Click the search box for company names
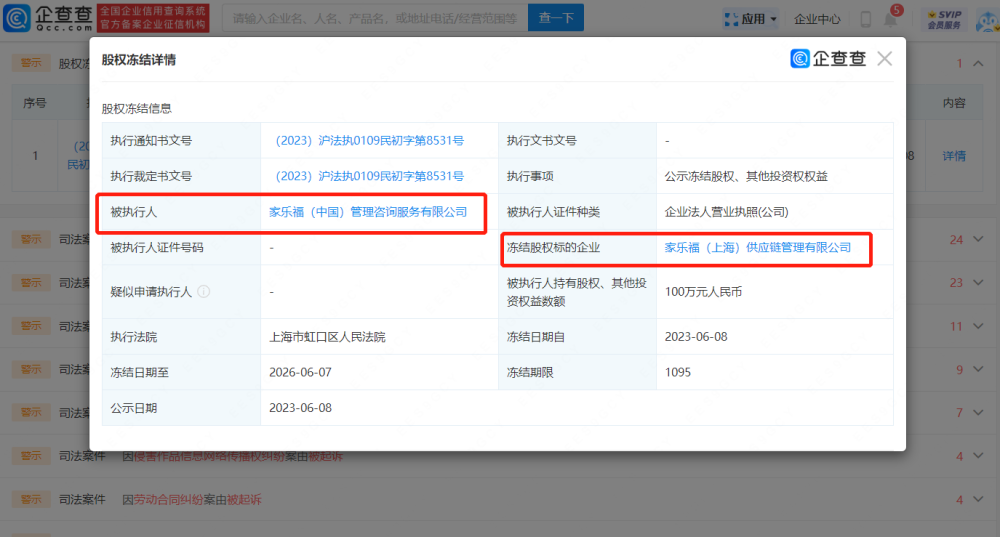The width and height of the screenshot is (1000, 537). [x=375, y=18]
